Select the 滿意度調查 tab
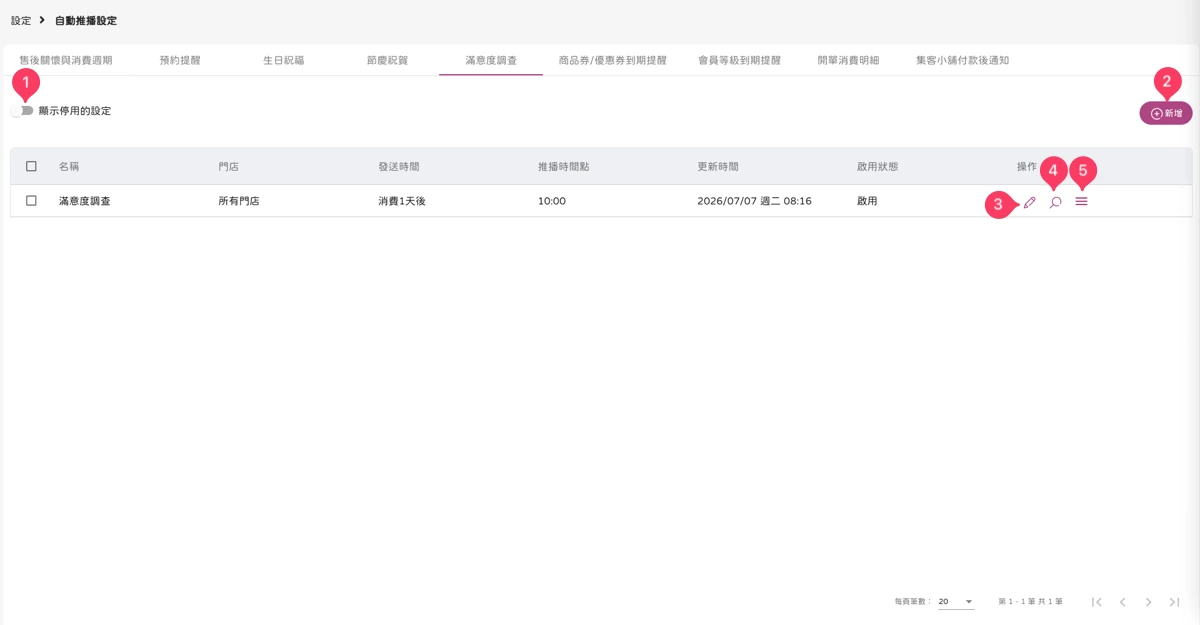The width and height of the screenshot is (1200, 625). pyautogui.click(x=491, y=60)
